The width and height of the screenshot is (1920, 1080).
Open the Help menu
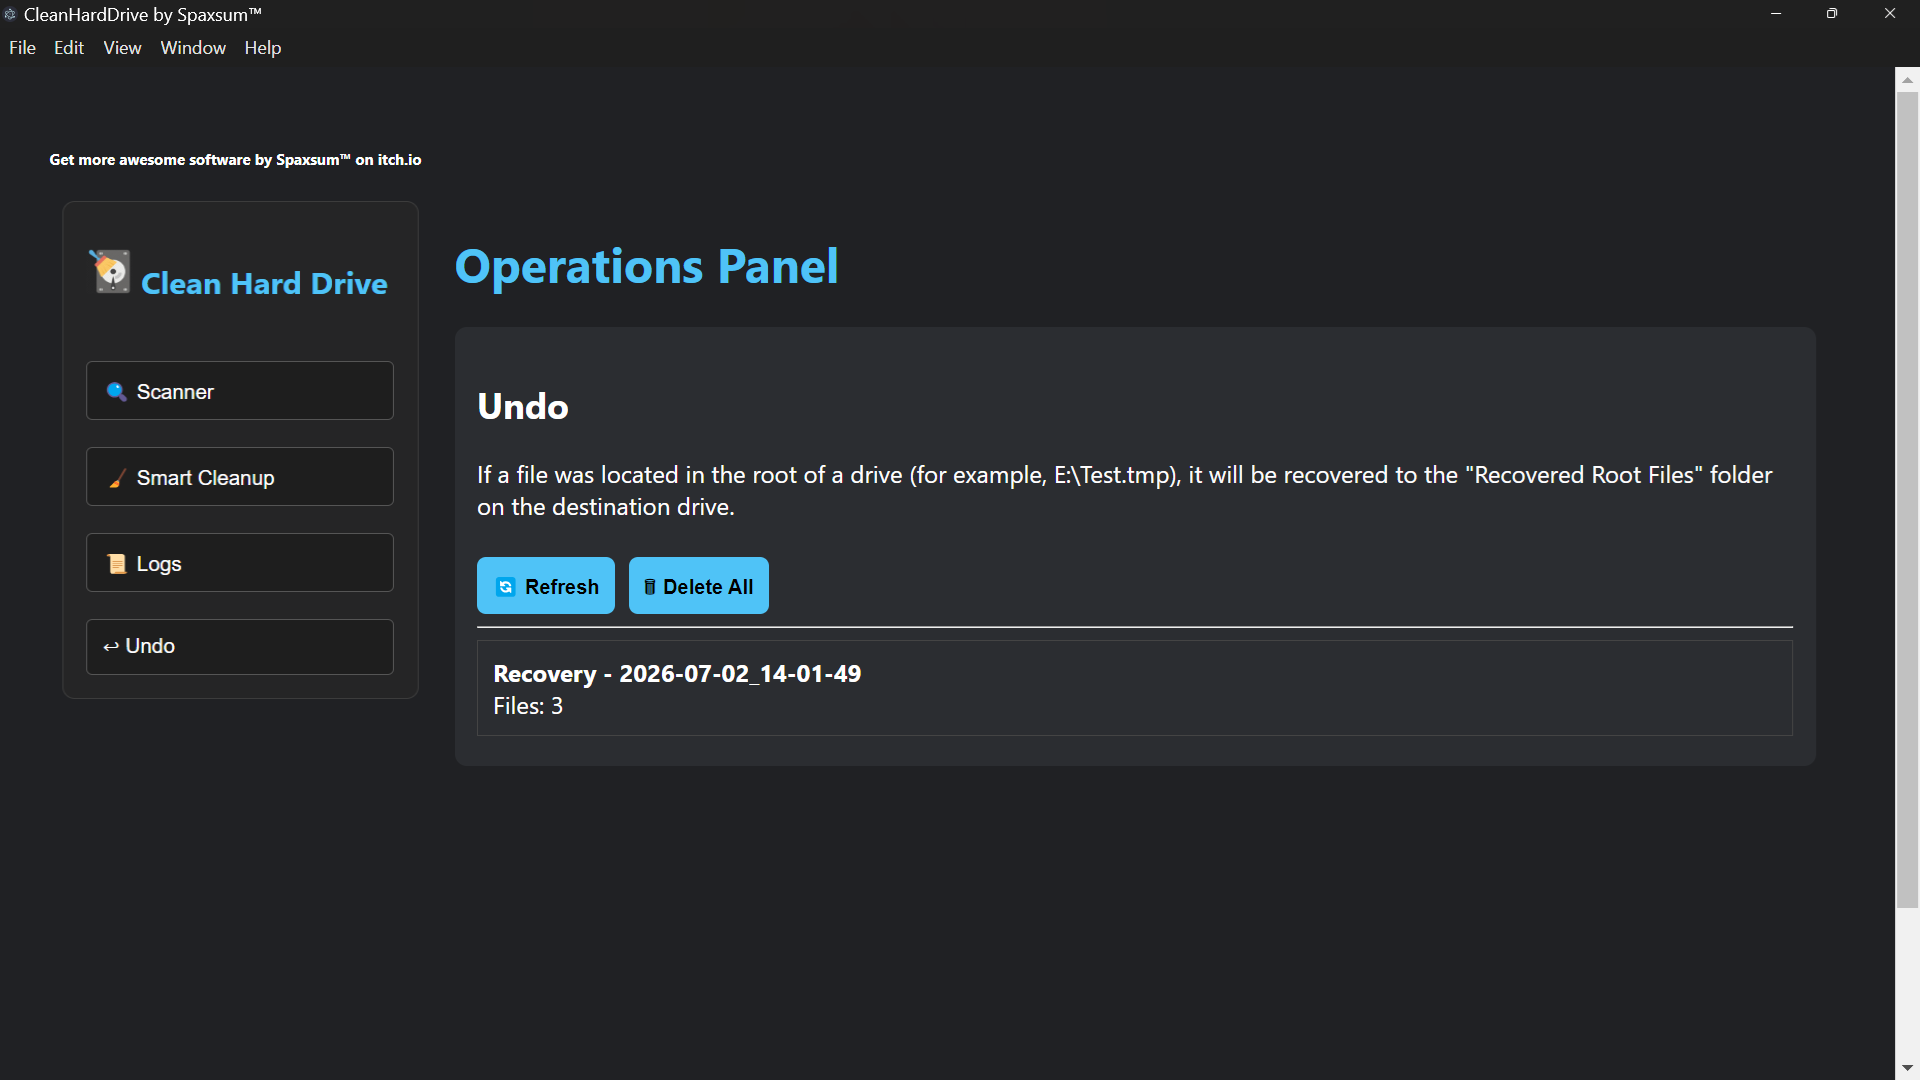click(x=263, y=48)
